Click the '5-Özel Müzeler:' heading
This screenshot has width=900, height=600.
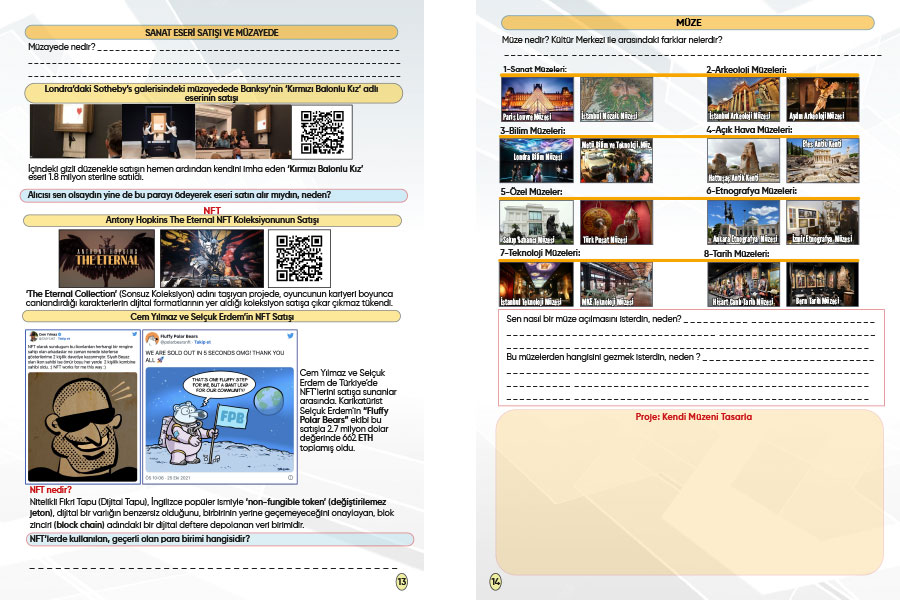click(531, 192)
